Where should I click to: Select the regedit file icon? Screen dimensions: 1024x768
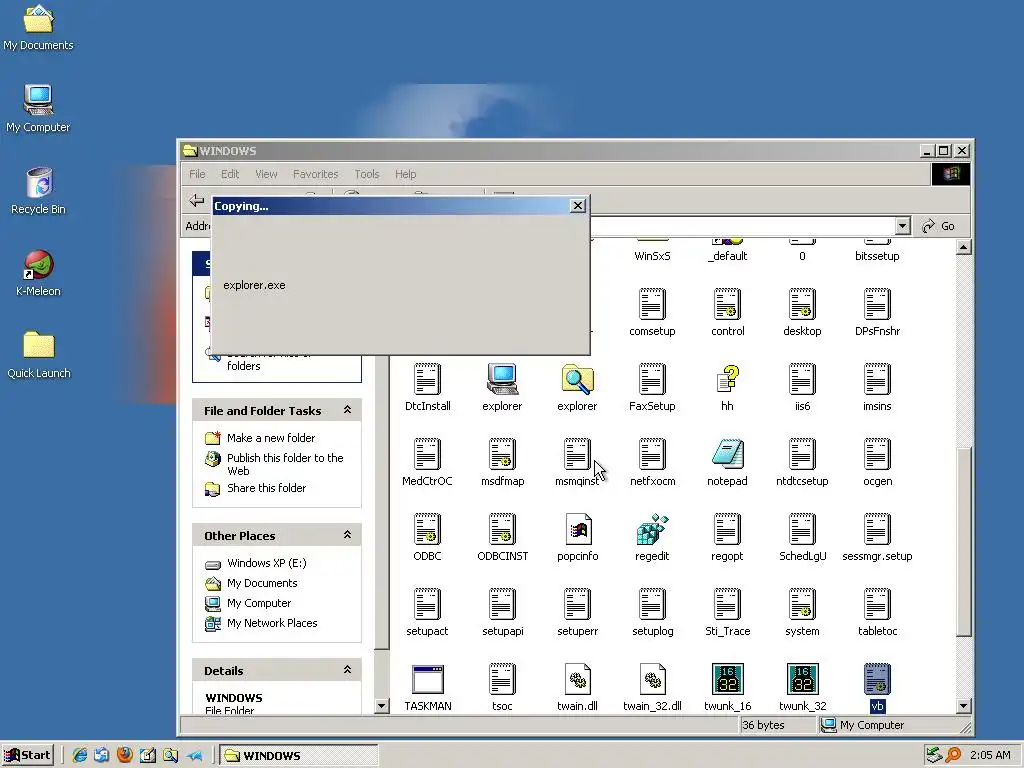pos(652,529)
